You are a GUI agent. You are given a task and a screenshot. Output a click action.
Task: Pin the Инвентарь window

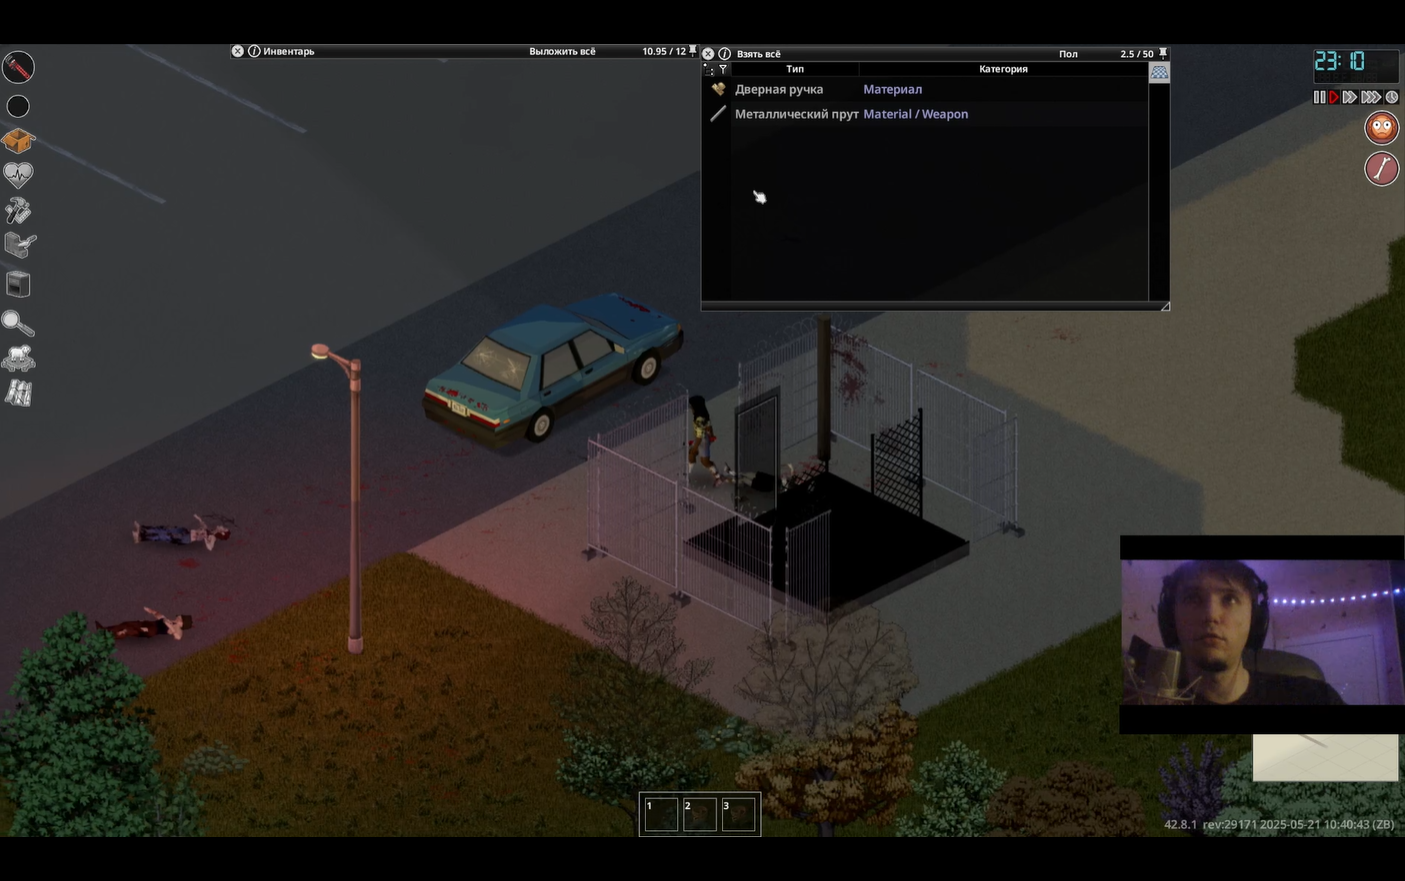[x=692, y=51]
